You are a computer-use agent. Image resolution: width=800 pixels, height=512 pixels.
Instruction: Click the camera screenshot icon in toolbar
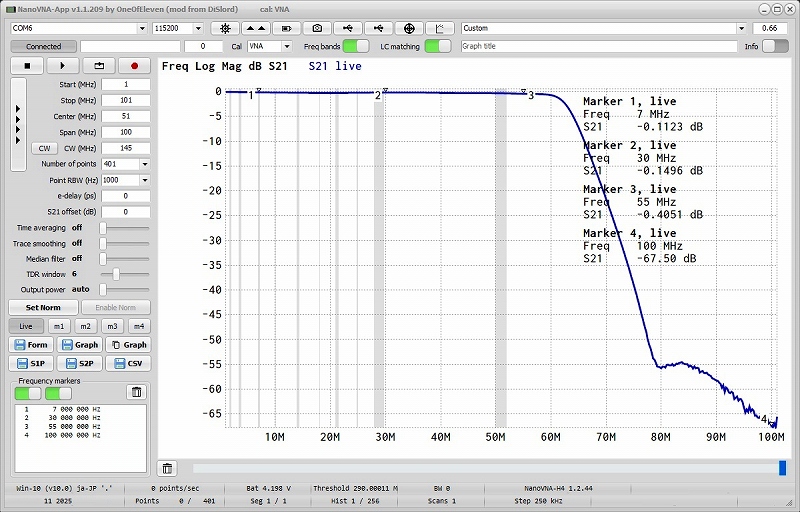pyautogui.click(x=318, y=29)
